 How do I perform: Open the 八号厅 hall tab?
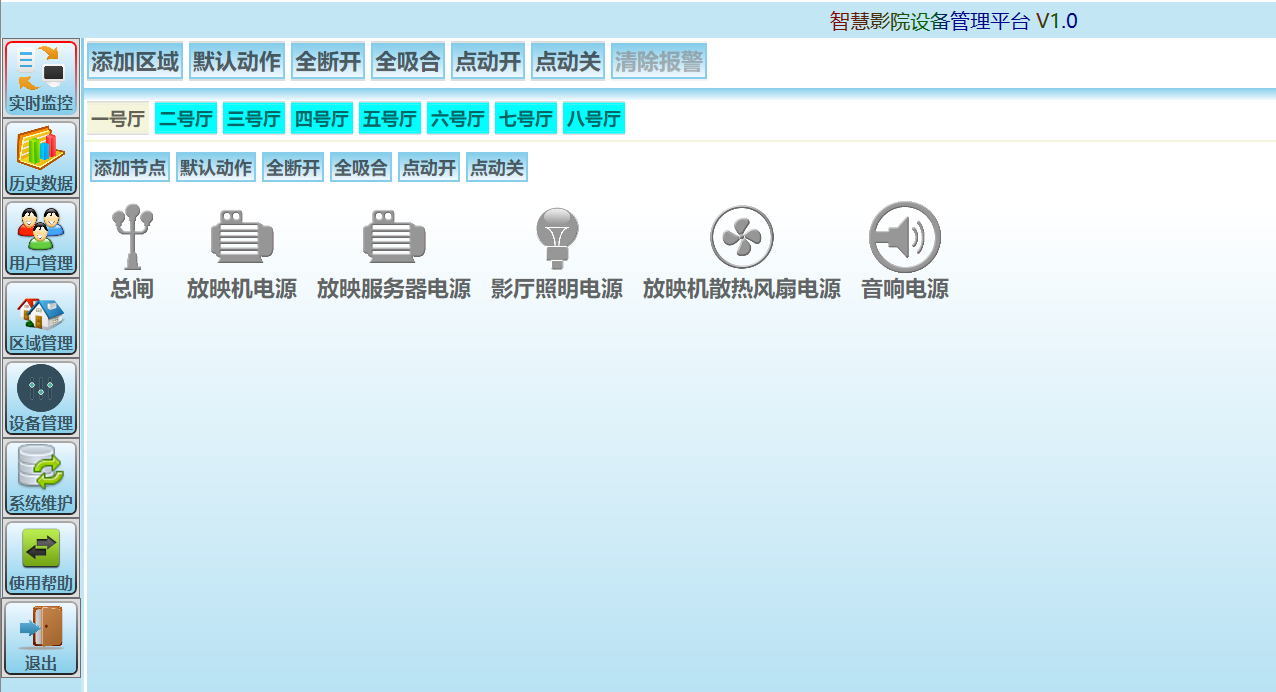pos(593,117)
